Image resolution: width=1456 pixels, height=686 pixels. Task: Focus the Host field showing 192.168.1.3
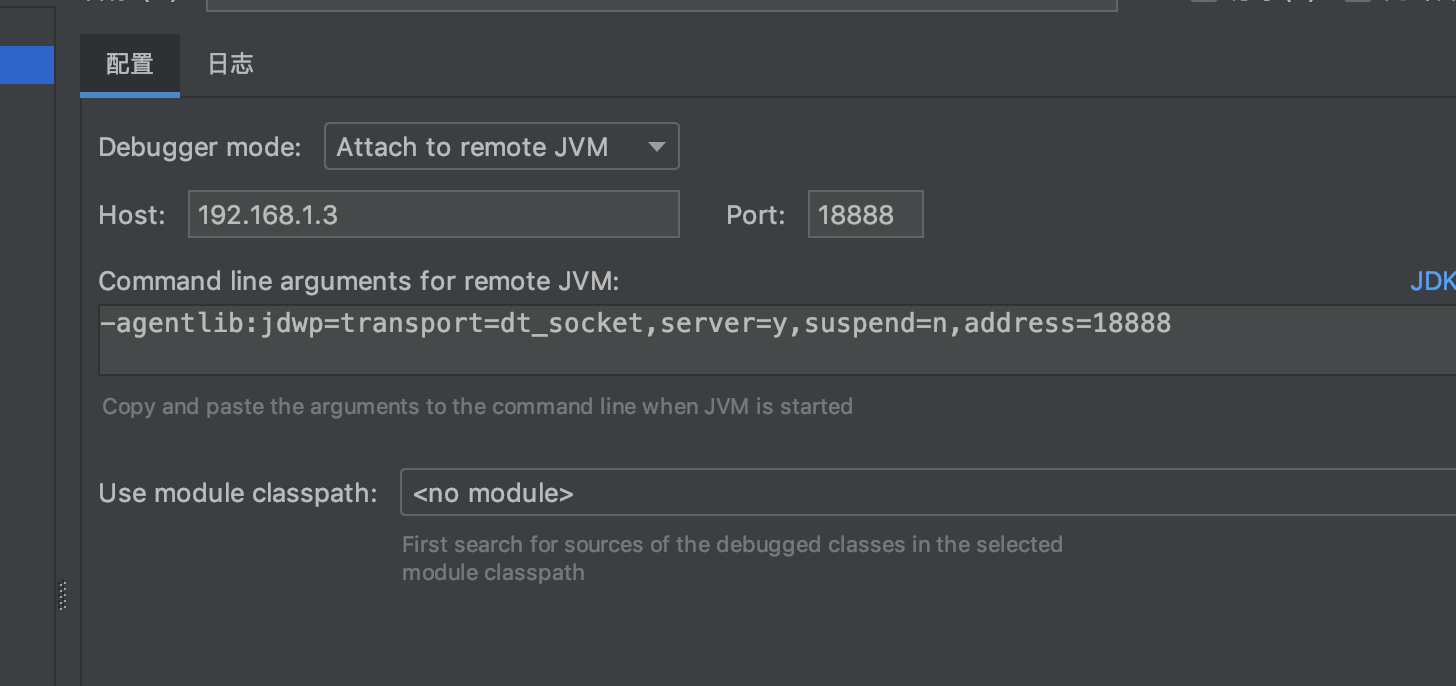tap(434, 215)
